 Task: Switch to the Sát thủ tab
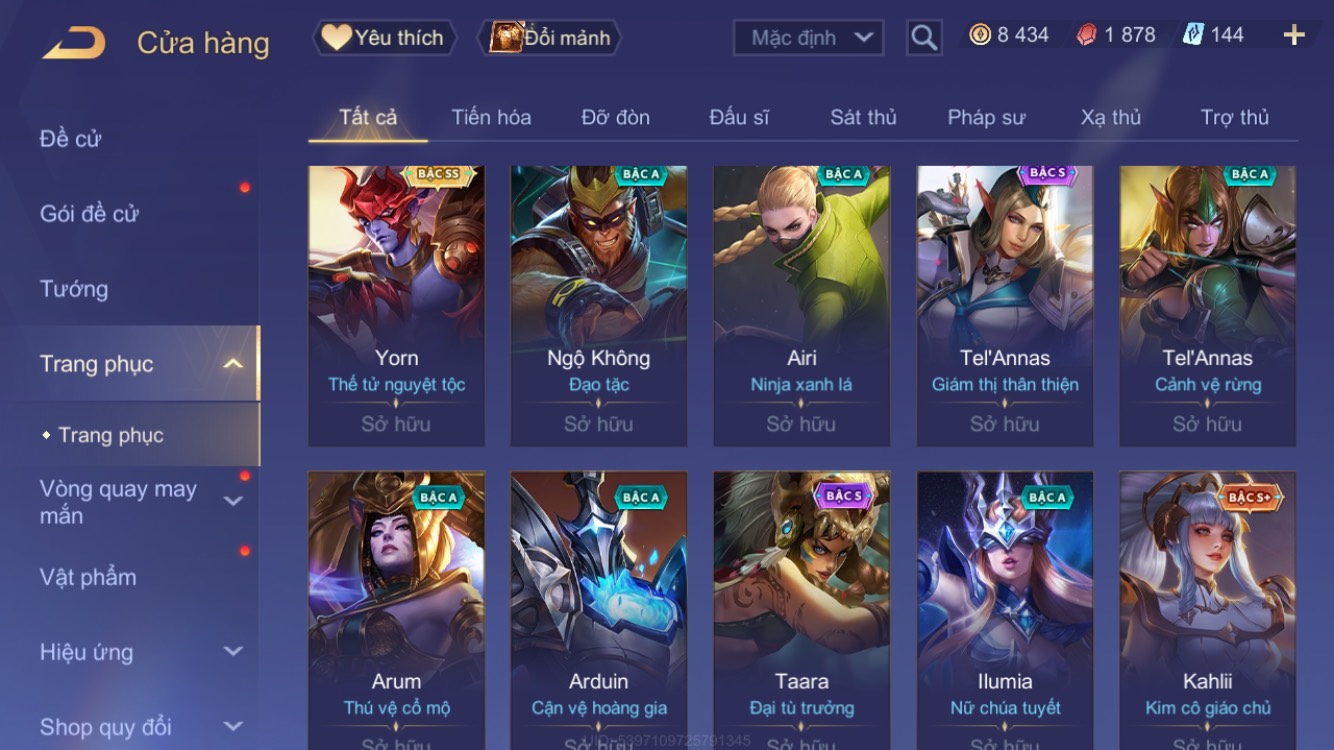(x=863, y=117)
